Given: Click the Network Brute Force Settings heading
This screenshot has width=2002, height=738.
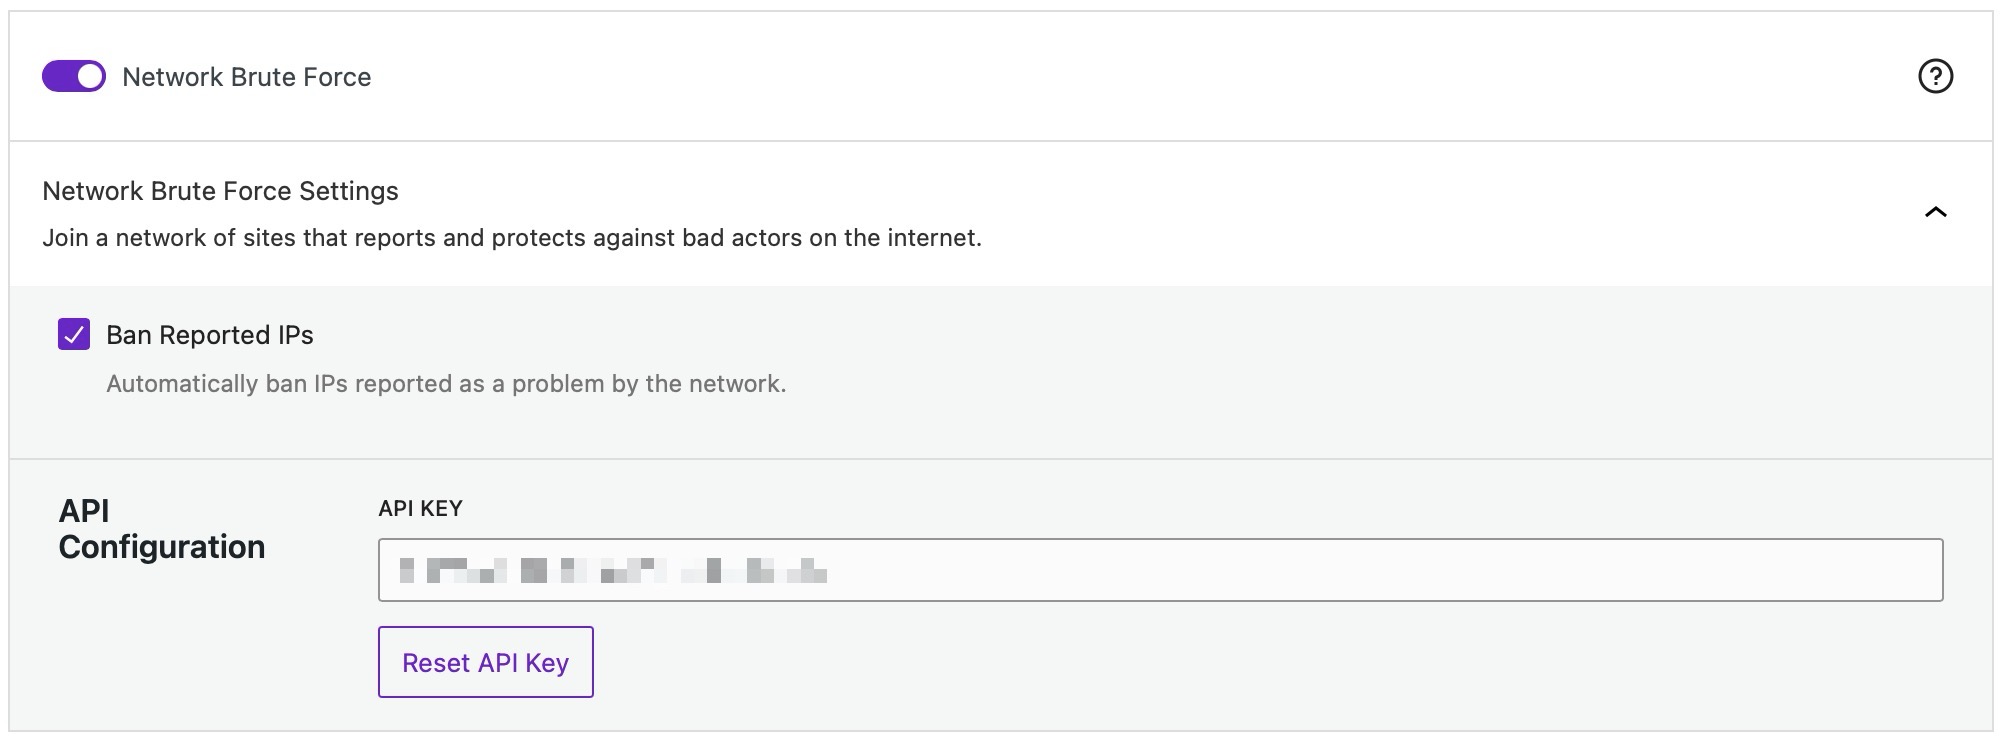Looking at the screenshot, I should 220,191.
